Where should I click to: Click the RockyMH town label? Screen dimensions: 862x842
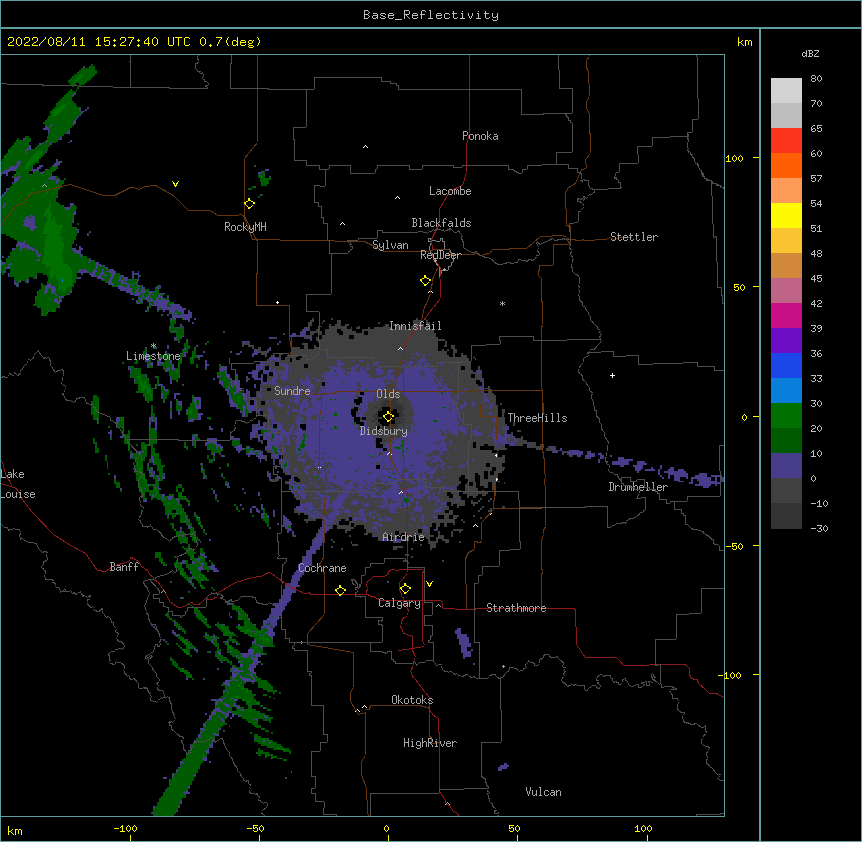coord(245,227)
